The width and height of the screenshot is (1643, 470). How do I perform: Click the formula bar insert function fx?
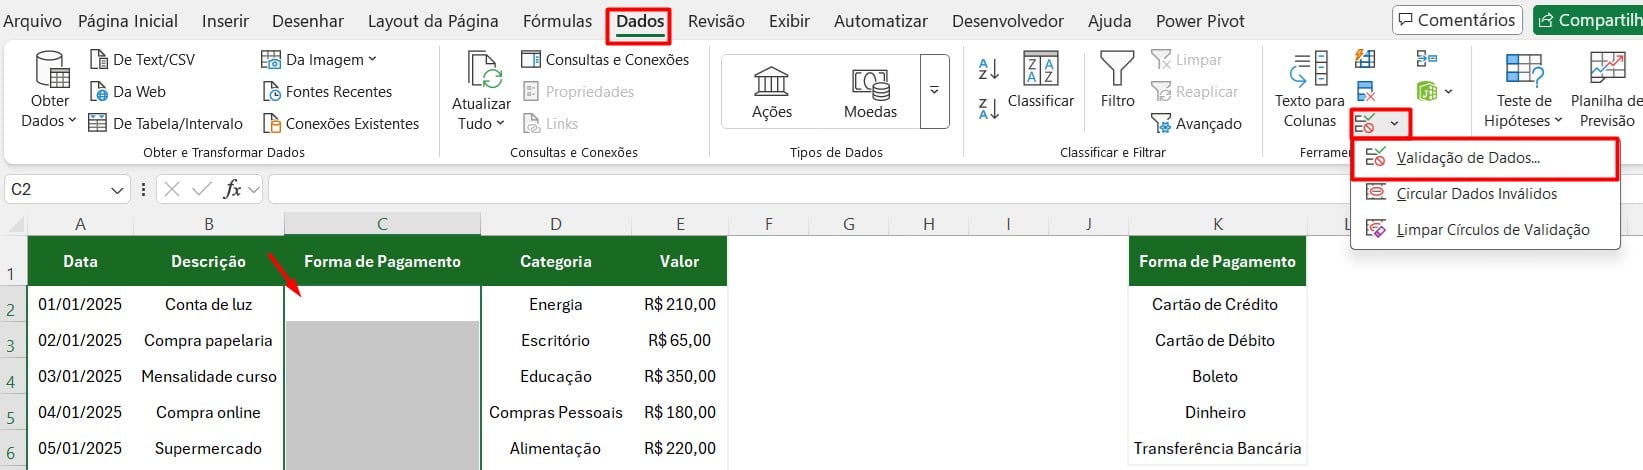pos(232,189)
